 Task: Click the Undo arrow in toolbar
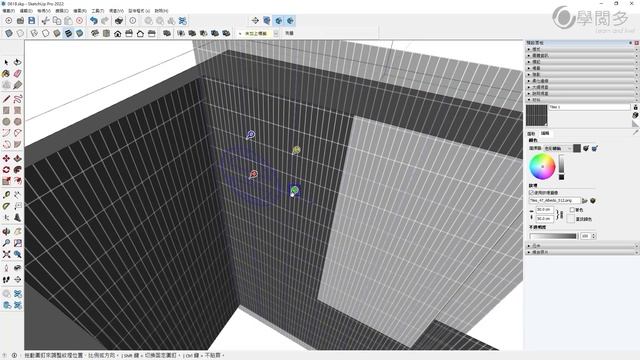tap(93, 20)
